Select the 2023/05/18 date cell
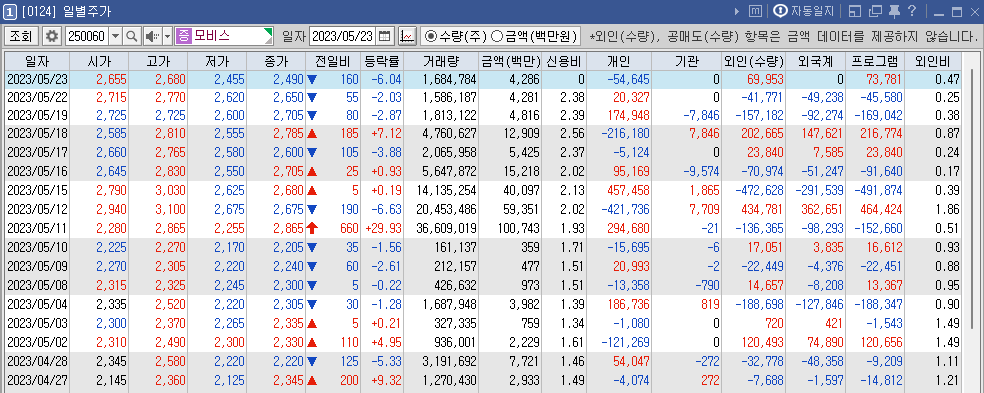 (x=36, y=134)
